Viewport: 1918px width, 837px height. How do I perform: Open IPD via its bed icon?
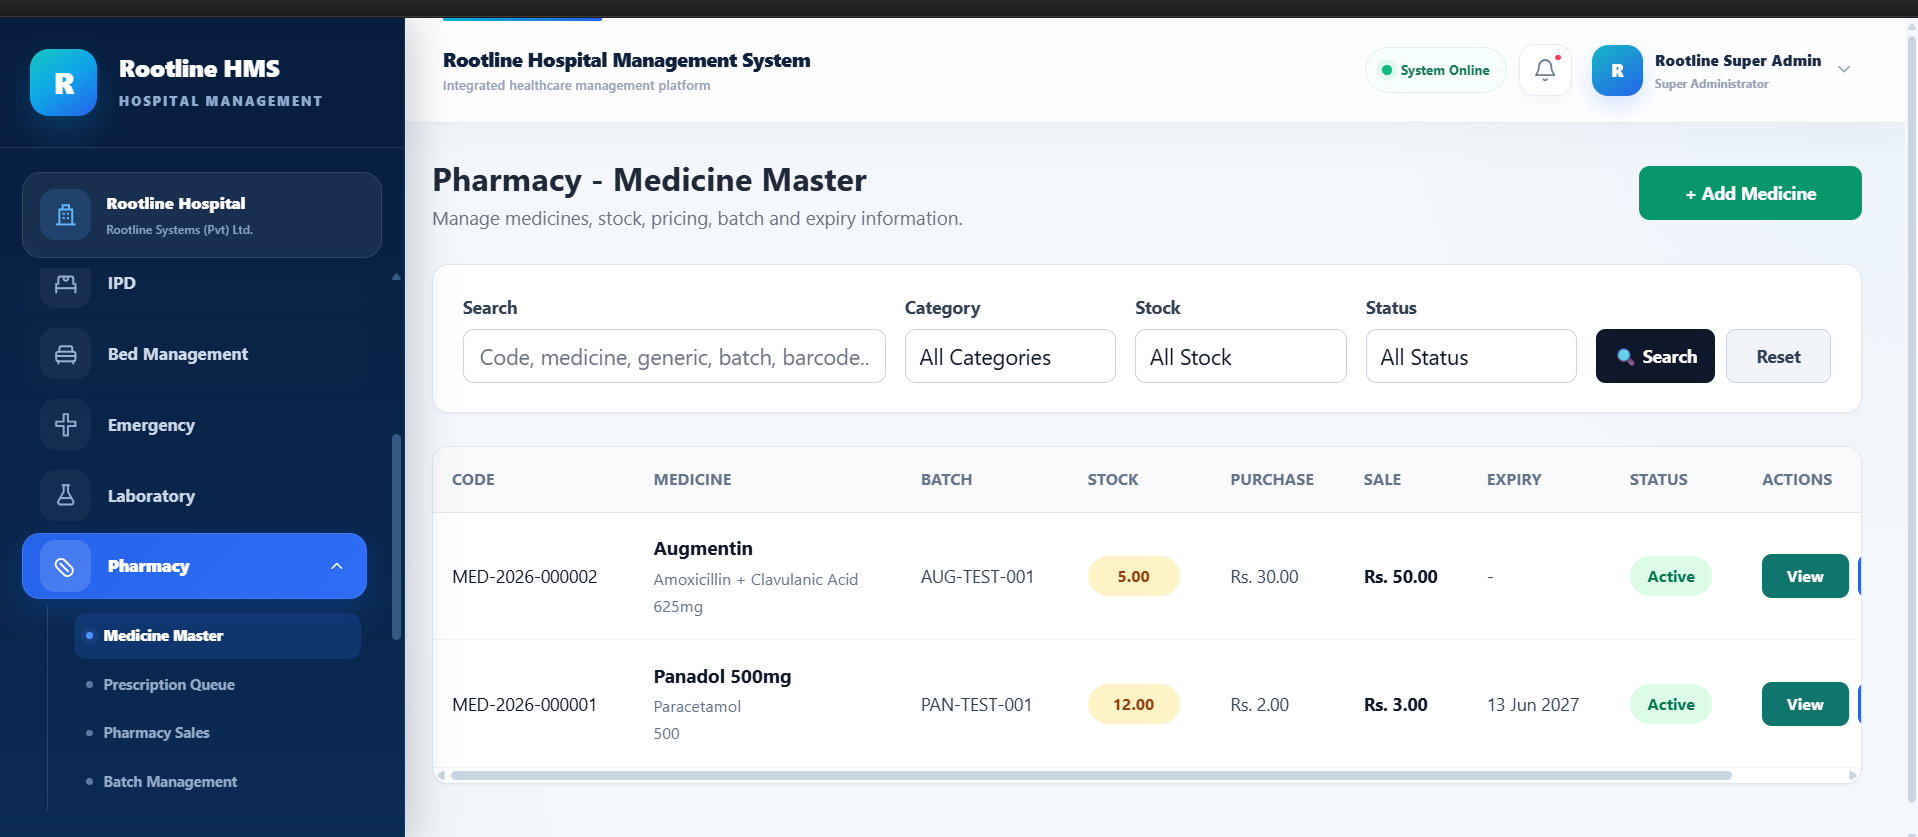66,284
